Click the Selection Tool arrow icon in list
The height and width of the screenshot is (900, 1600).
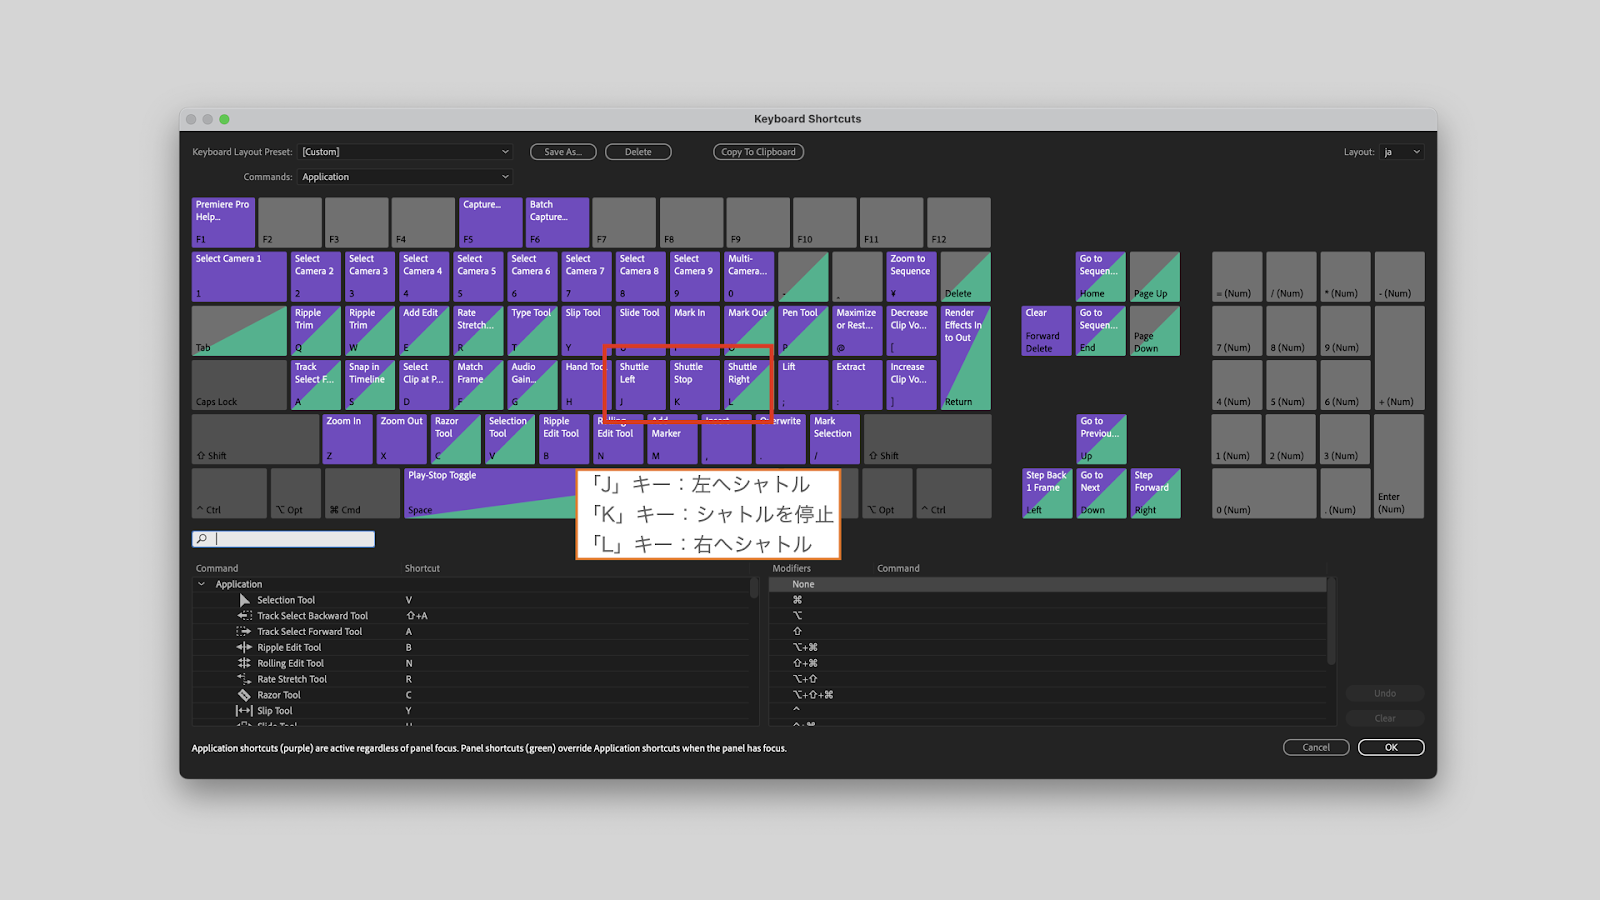[244, 600]
